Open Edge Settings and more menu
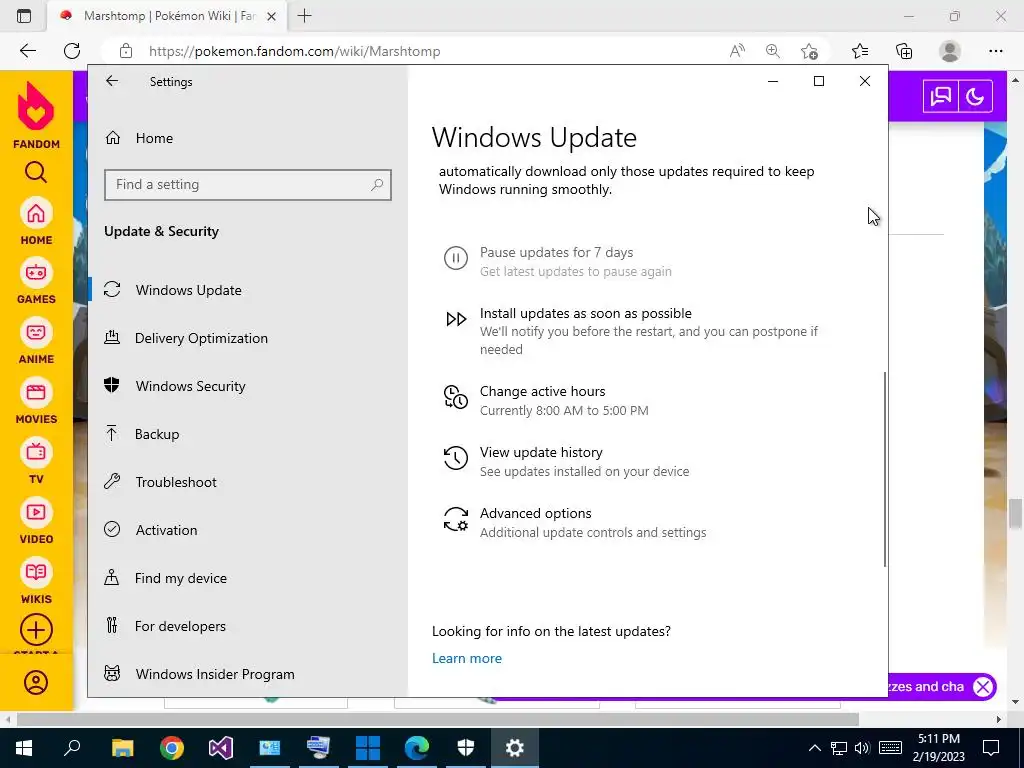Viewport: 1024px width, 768px height. (995, 51)
